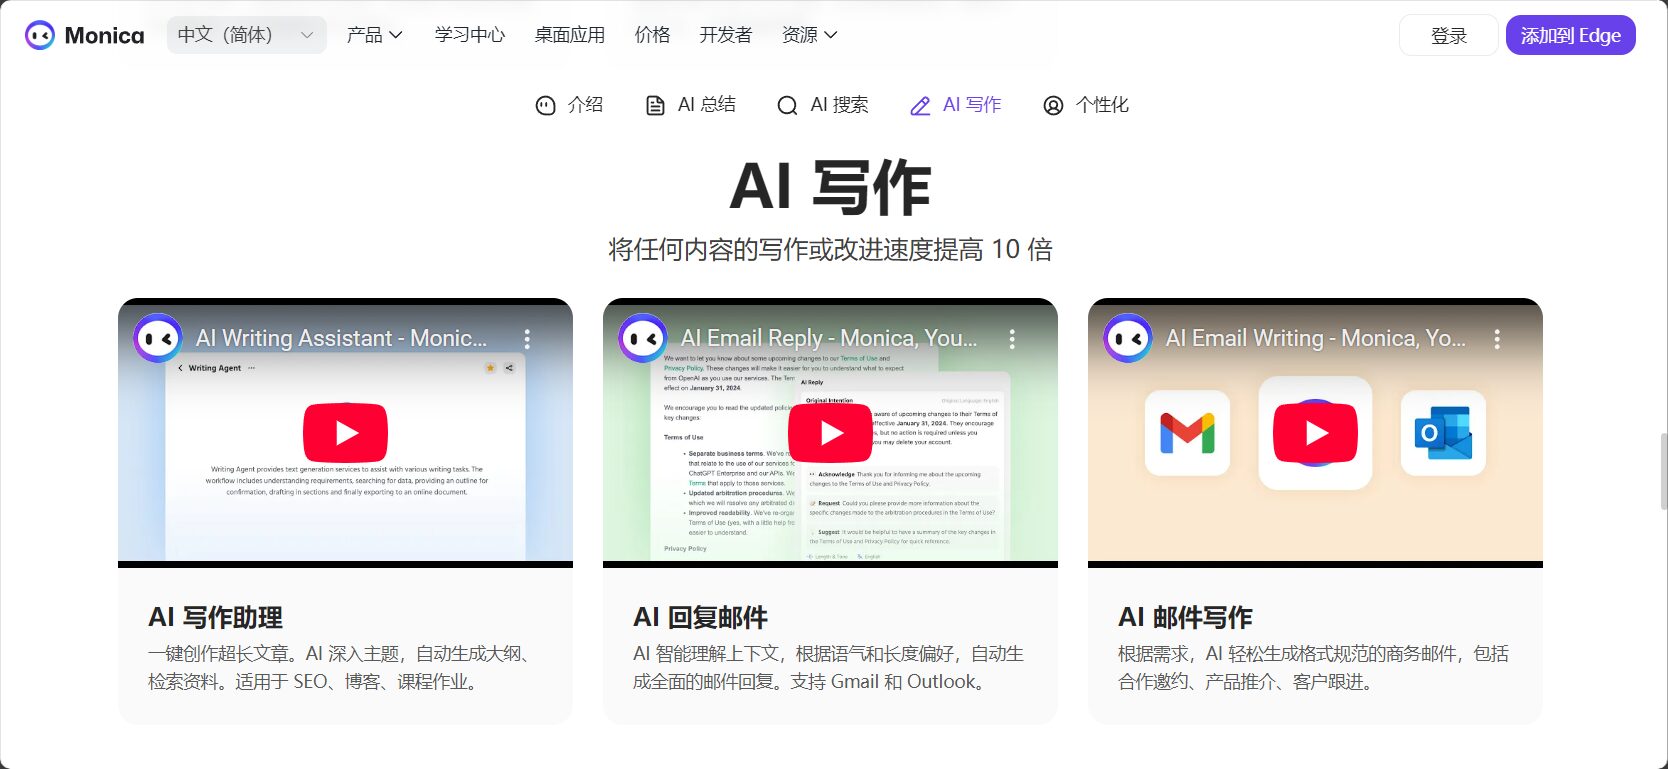Open the AI Email Reply video title link
This screenshot has width=1668, height=769.
tap(829, 338)
